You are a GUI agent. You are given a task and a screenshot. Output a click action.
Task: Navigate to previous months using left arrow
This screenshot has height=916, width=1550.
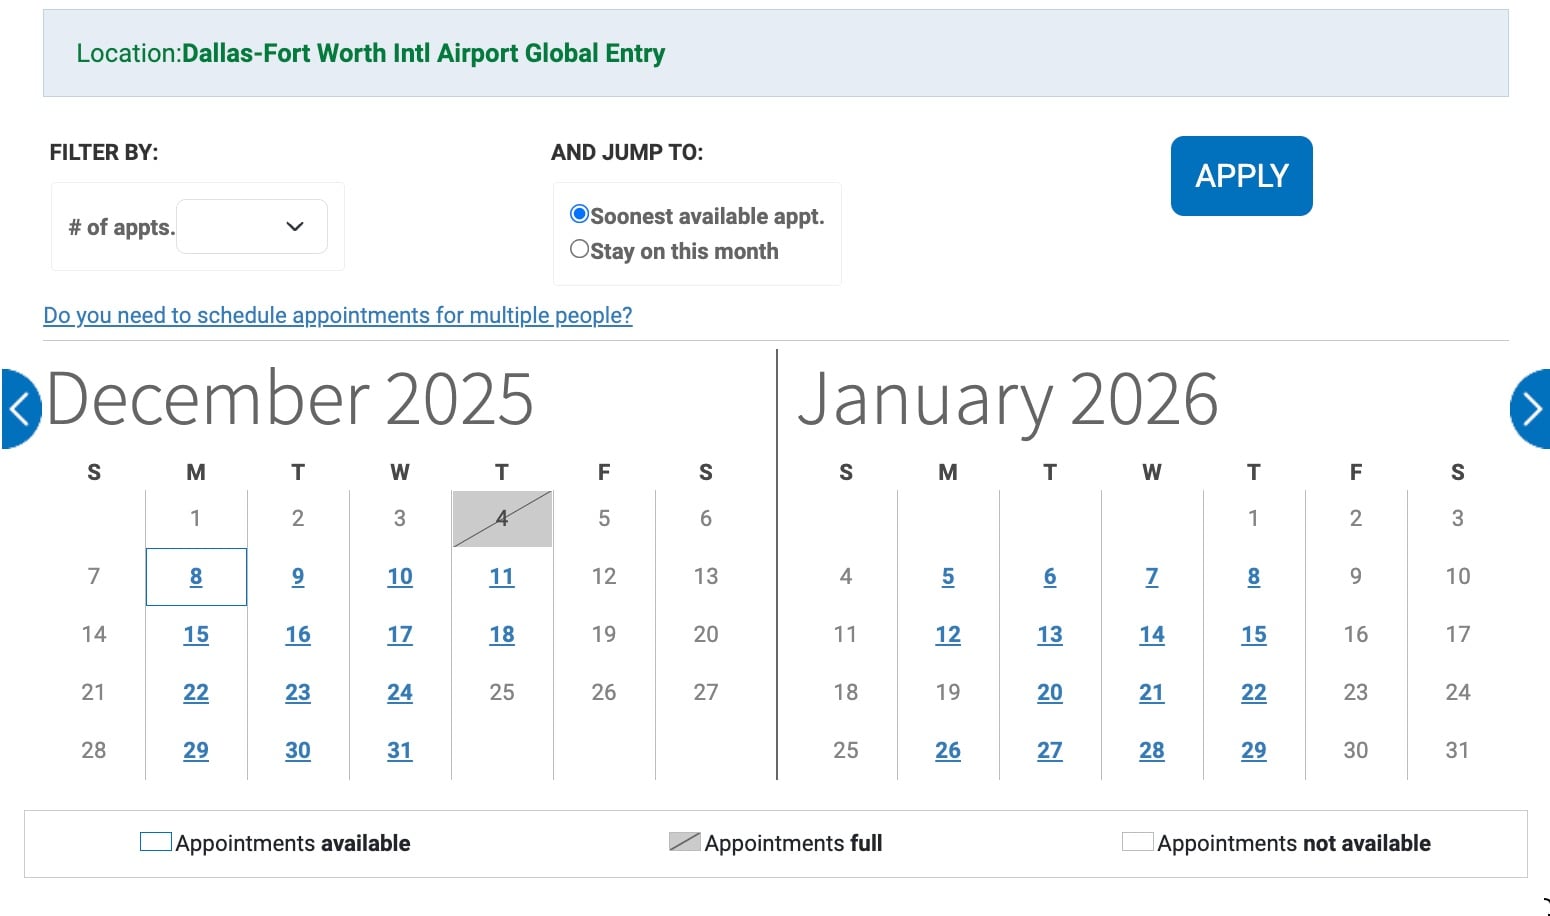pos(18,408)
